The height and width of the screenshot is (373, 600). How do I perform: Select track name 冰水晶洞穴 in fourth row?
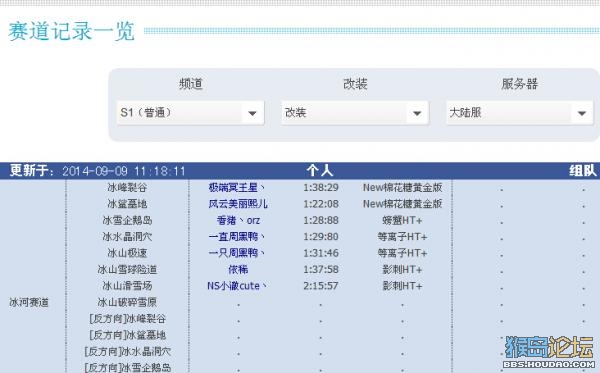click(x=127, y=237)
